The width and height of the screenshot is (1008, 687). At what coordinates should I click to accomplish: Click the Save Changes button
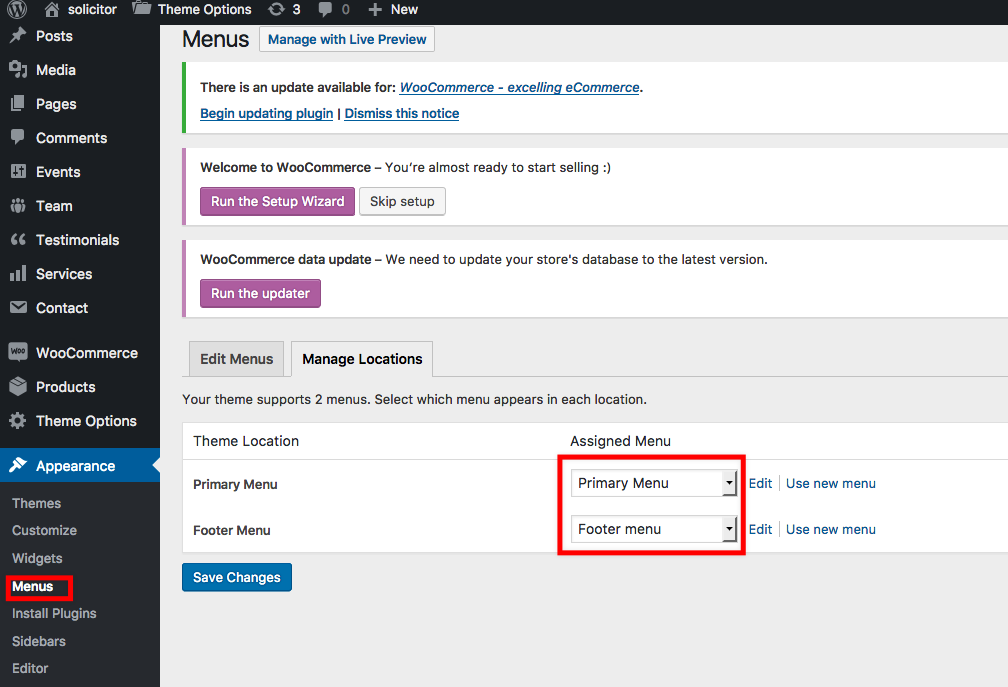pyautogui.click(x=237, y=577)
